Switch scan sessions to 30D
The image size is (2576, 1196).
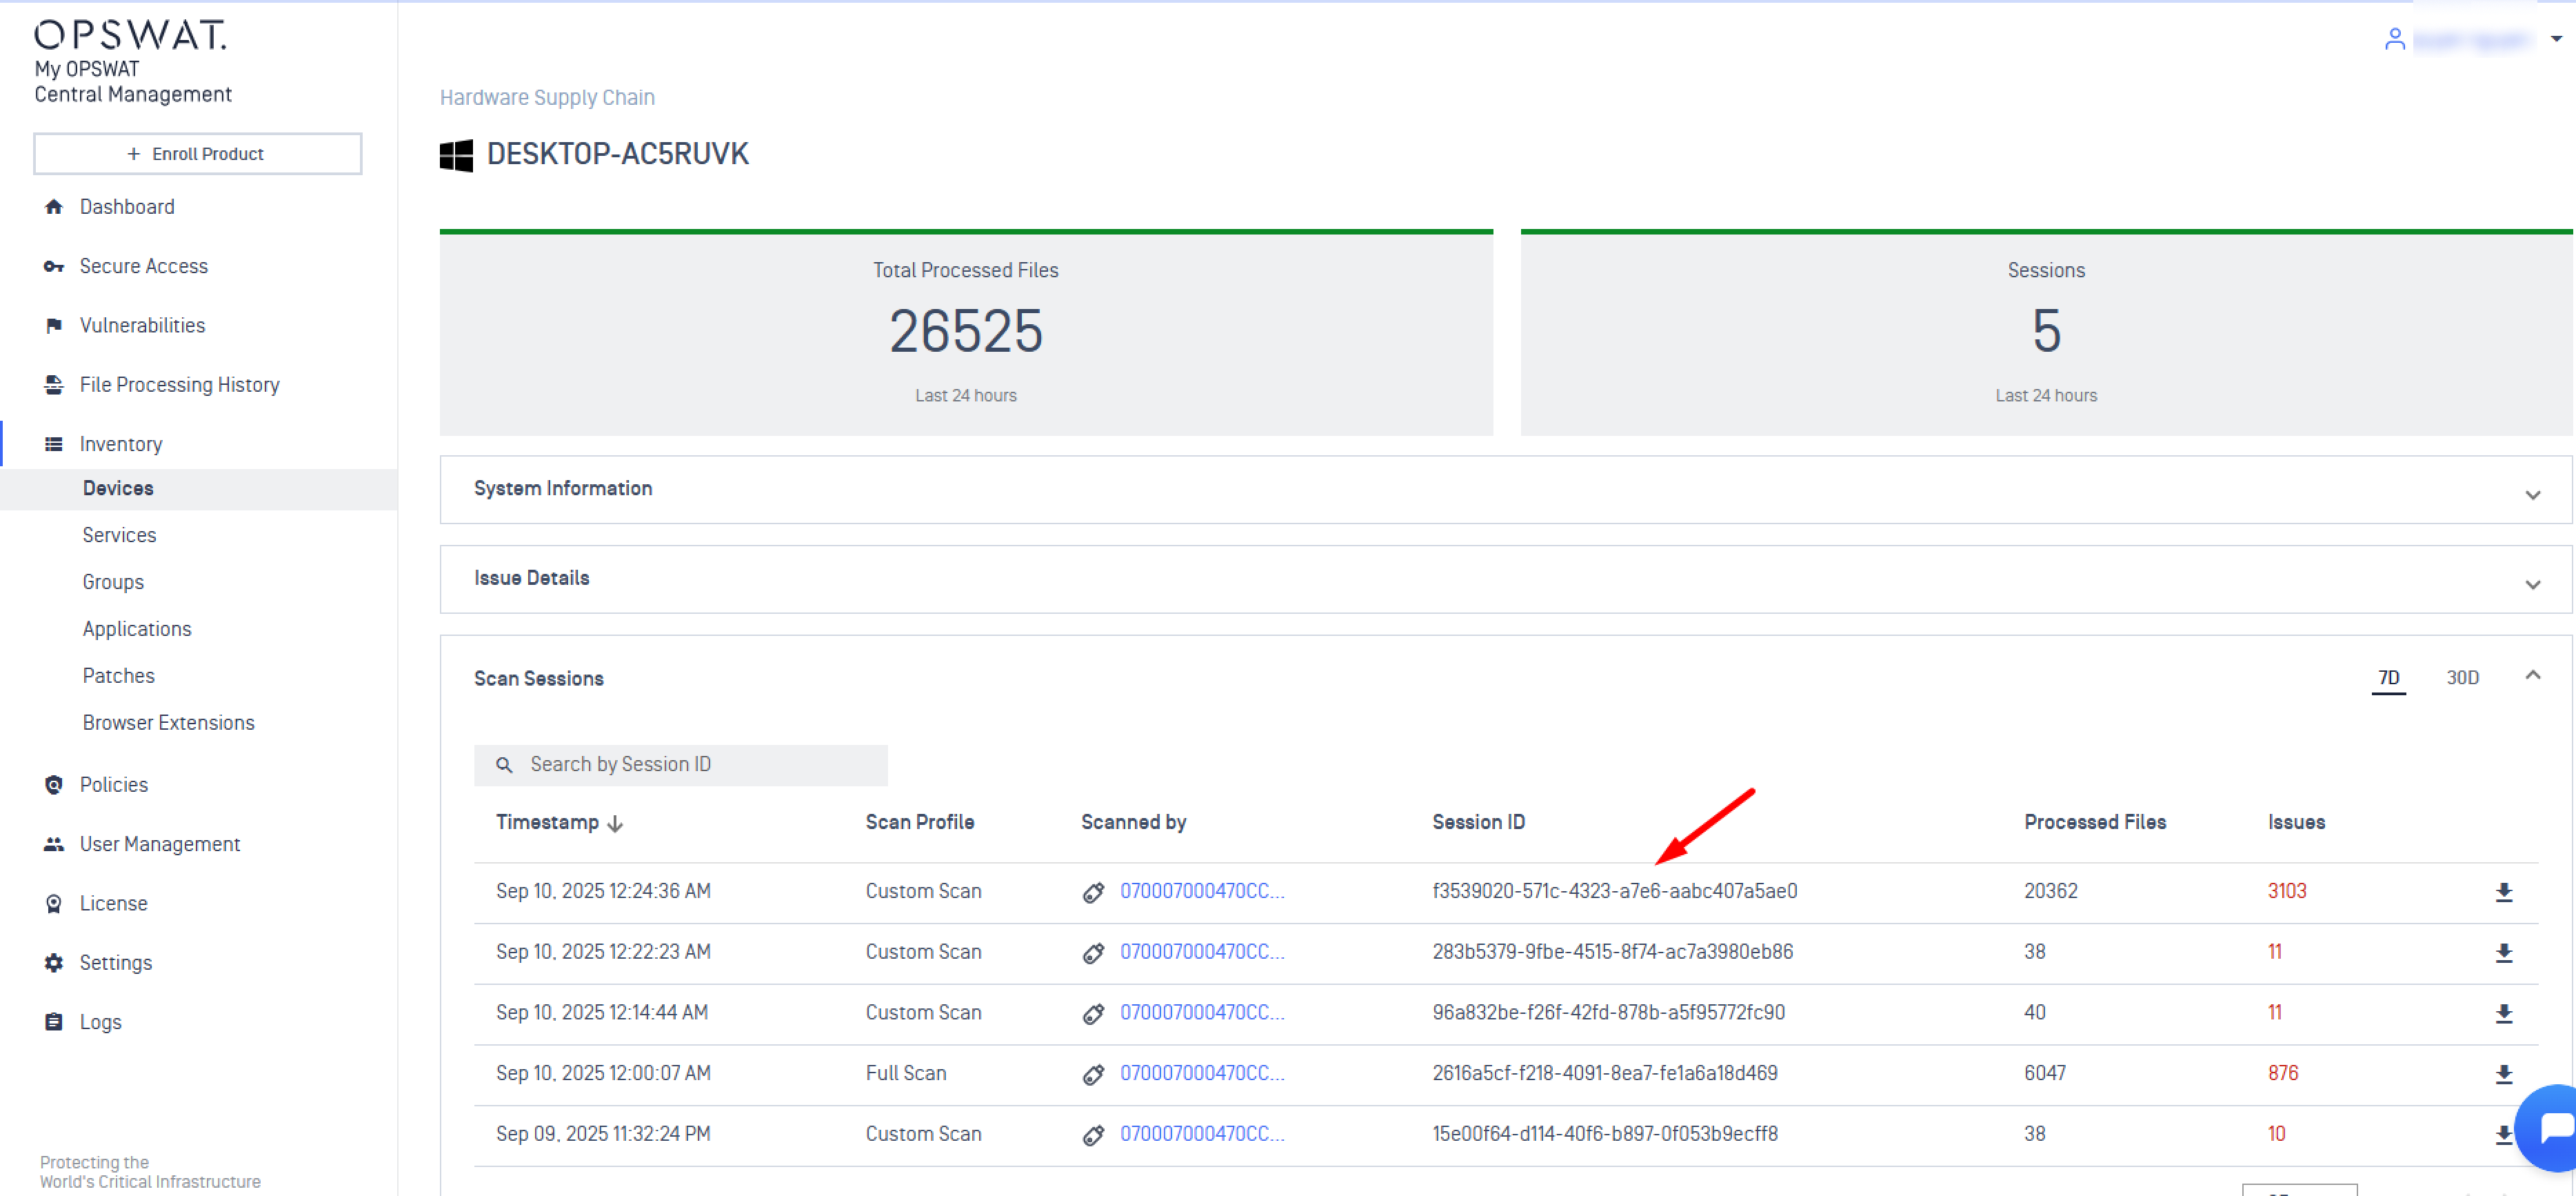(x=2462, y=678)
